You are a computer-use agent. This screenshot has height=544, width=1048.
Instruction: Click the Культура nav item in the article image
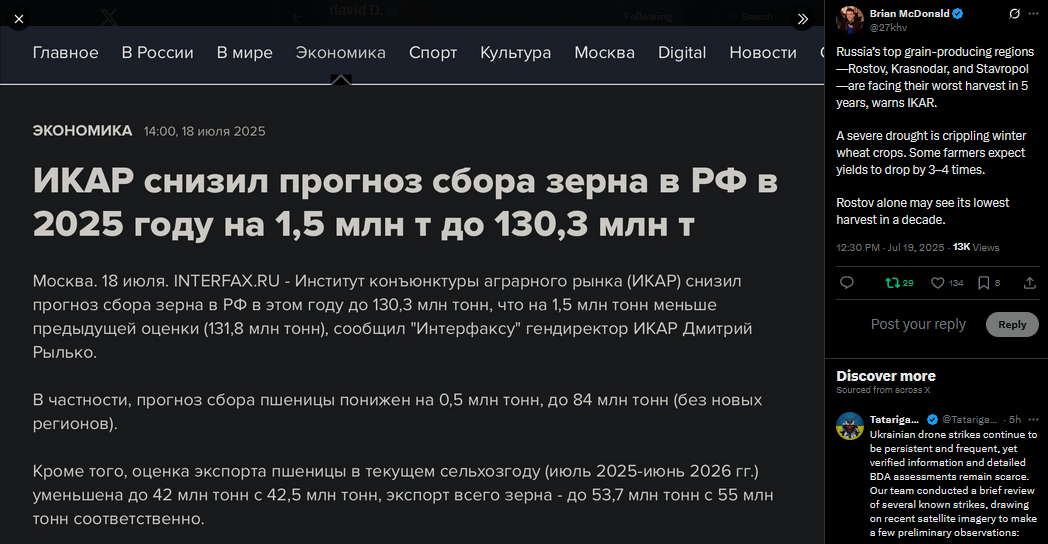coord(516,53)
